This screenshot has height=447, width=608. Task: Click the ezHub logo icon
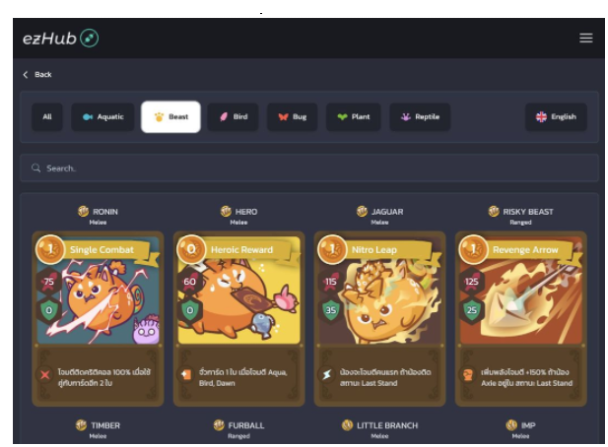[89, 38]
